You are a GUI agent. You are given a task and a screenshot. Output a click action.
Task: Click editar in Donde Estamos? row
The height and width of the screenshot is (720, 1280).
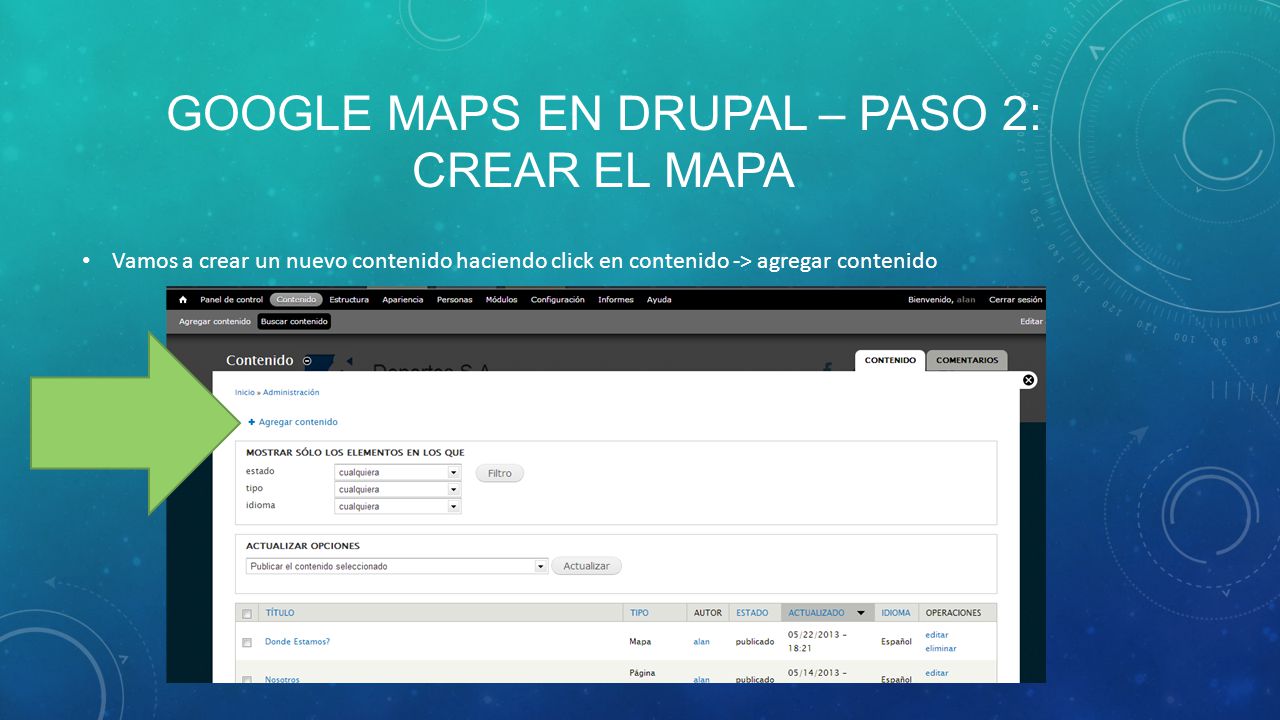tap(937, 635)
